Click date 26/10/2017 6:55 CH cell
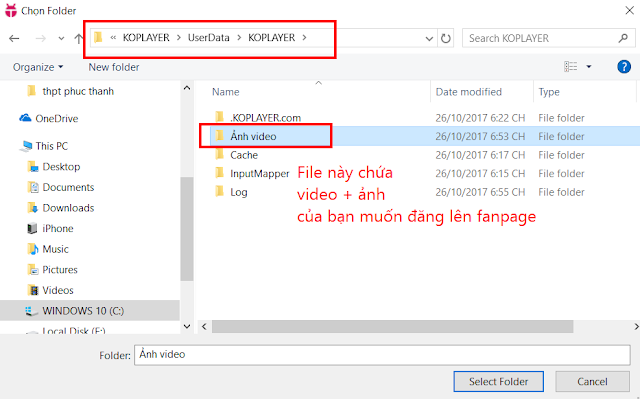This screenshot has width=640, height=399. point(480,192)
